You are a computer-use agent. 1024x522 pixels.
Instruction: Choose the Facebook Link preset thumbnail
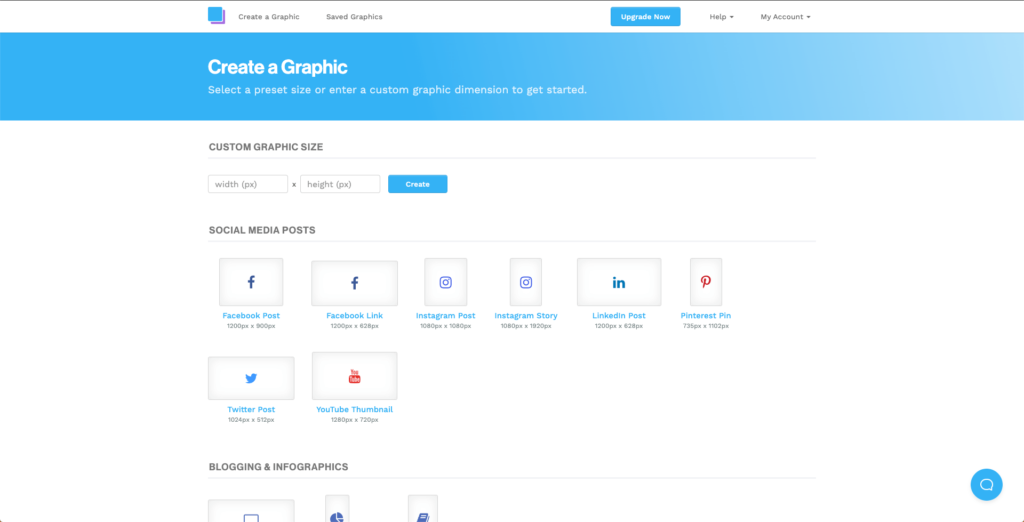point(354,283)
